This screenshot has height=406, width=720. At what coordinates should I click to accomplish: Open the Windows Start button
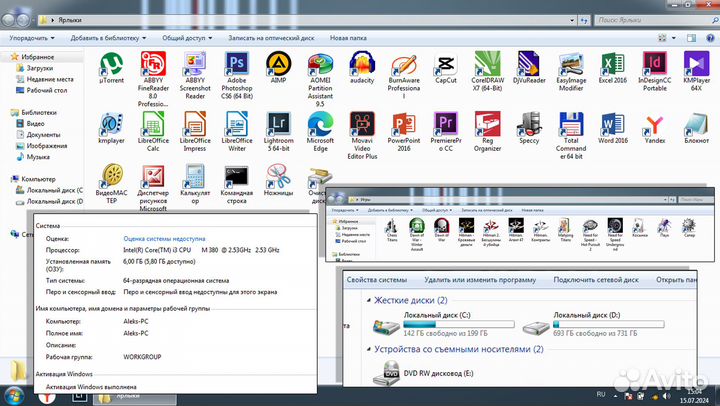13,396
